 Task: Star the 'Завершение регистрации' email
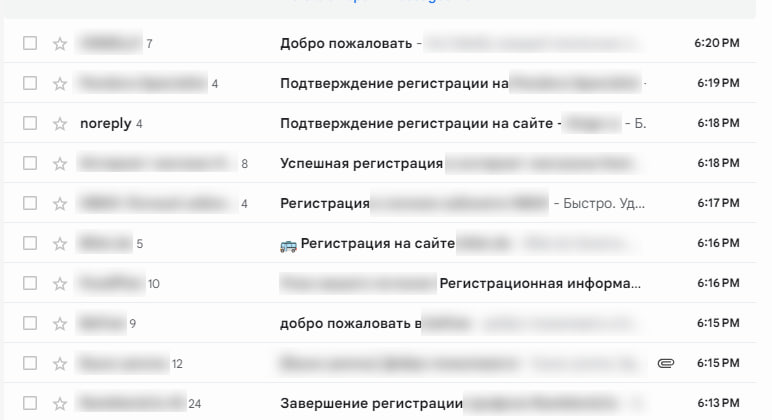click(x=60, y=404)
